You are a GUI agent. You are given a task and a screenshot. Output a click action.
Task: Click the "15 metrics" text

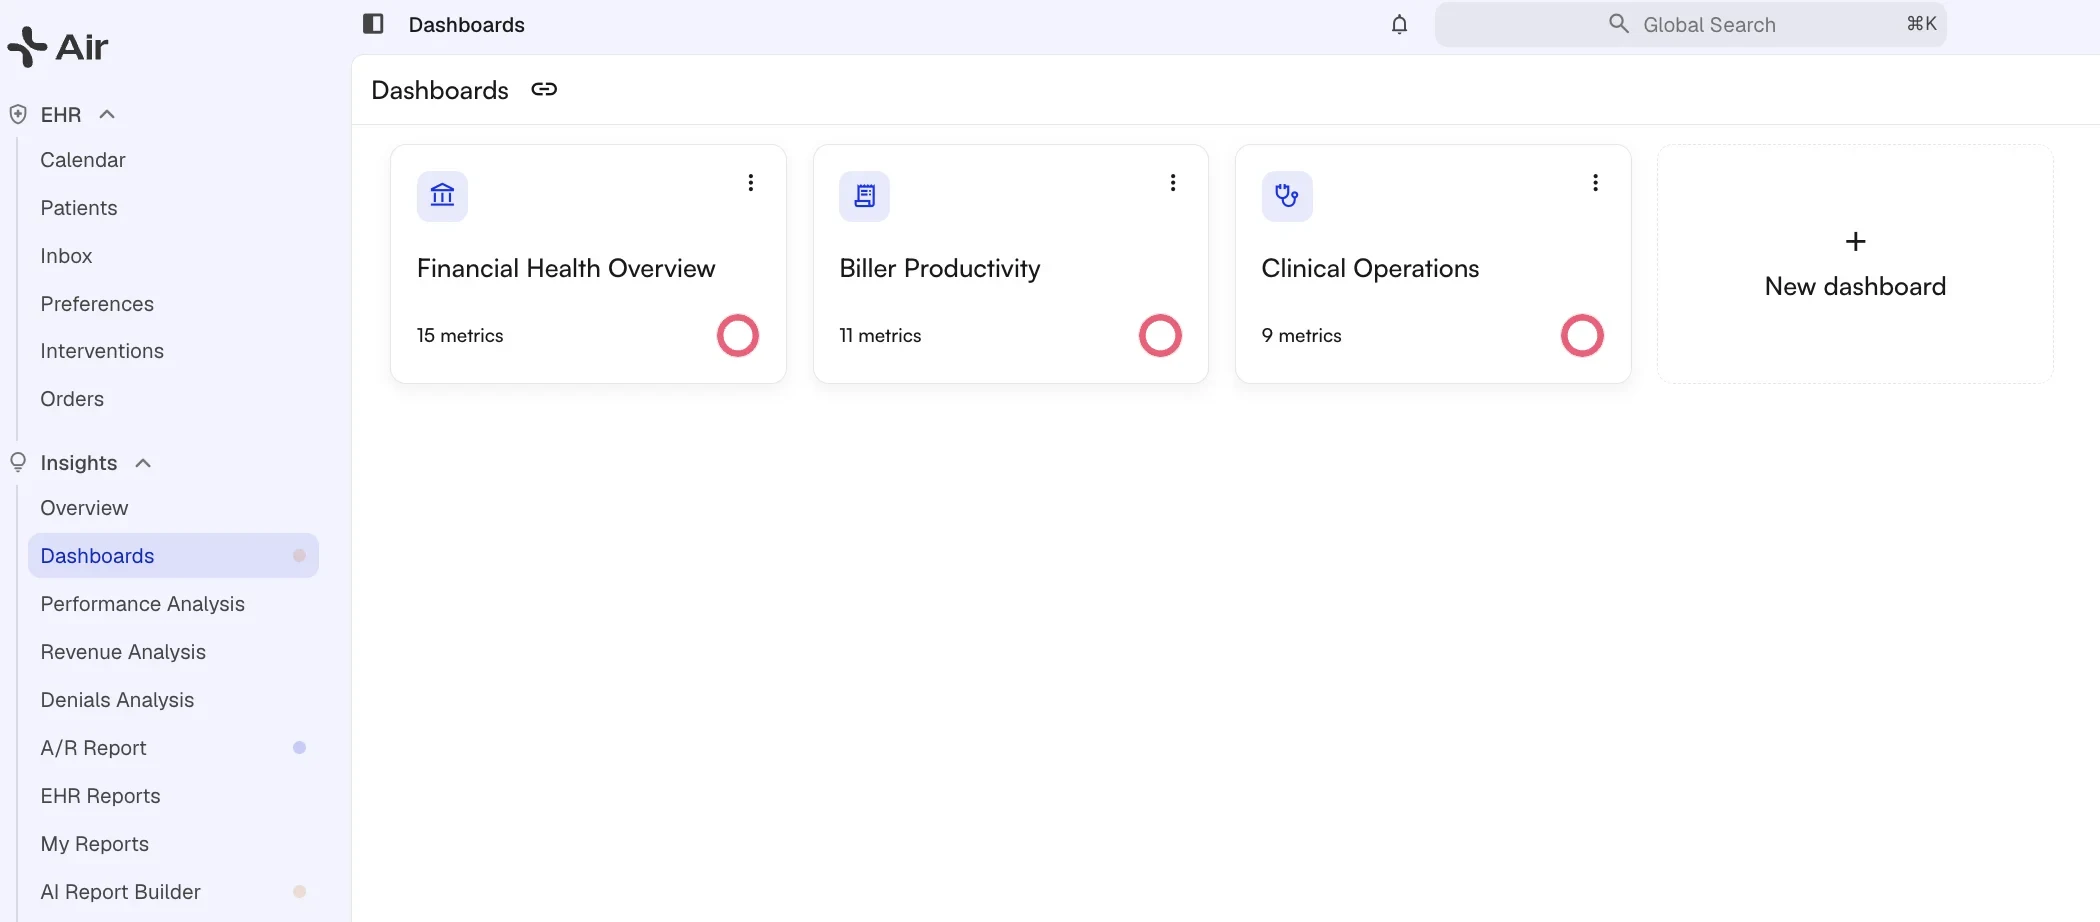point(460,336)
